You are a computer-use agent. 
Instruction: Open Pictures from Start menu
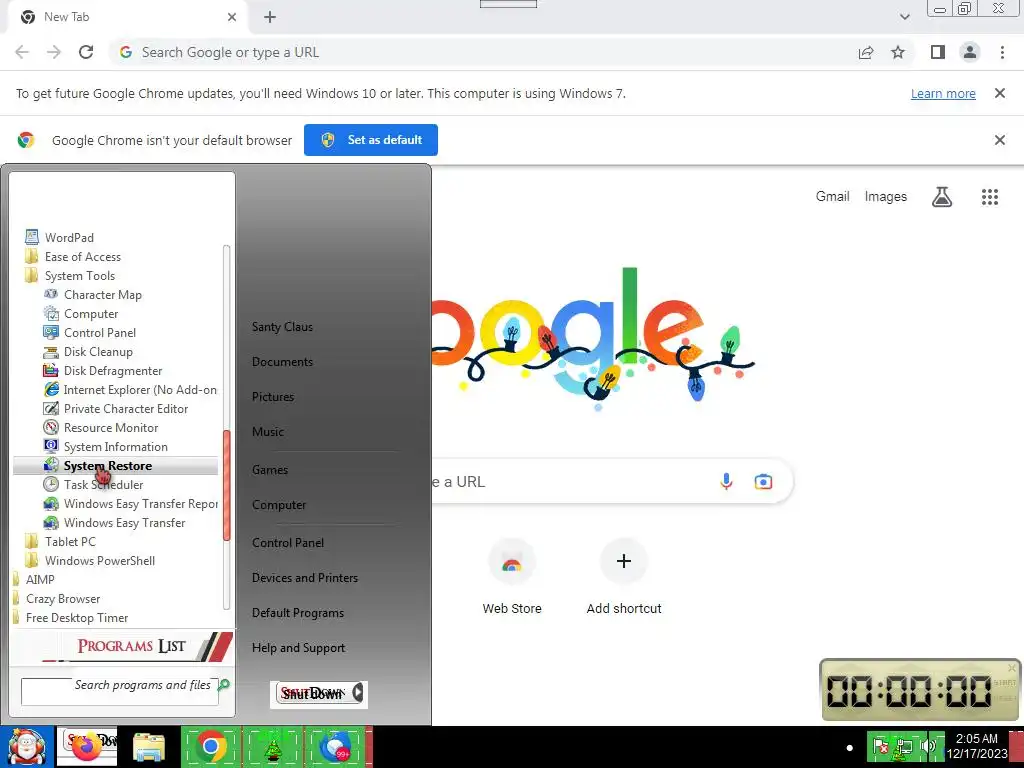[273, 396]
